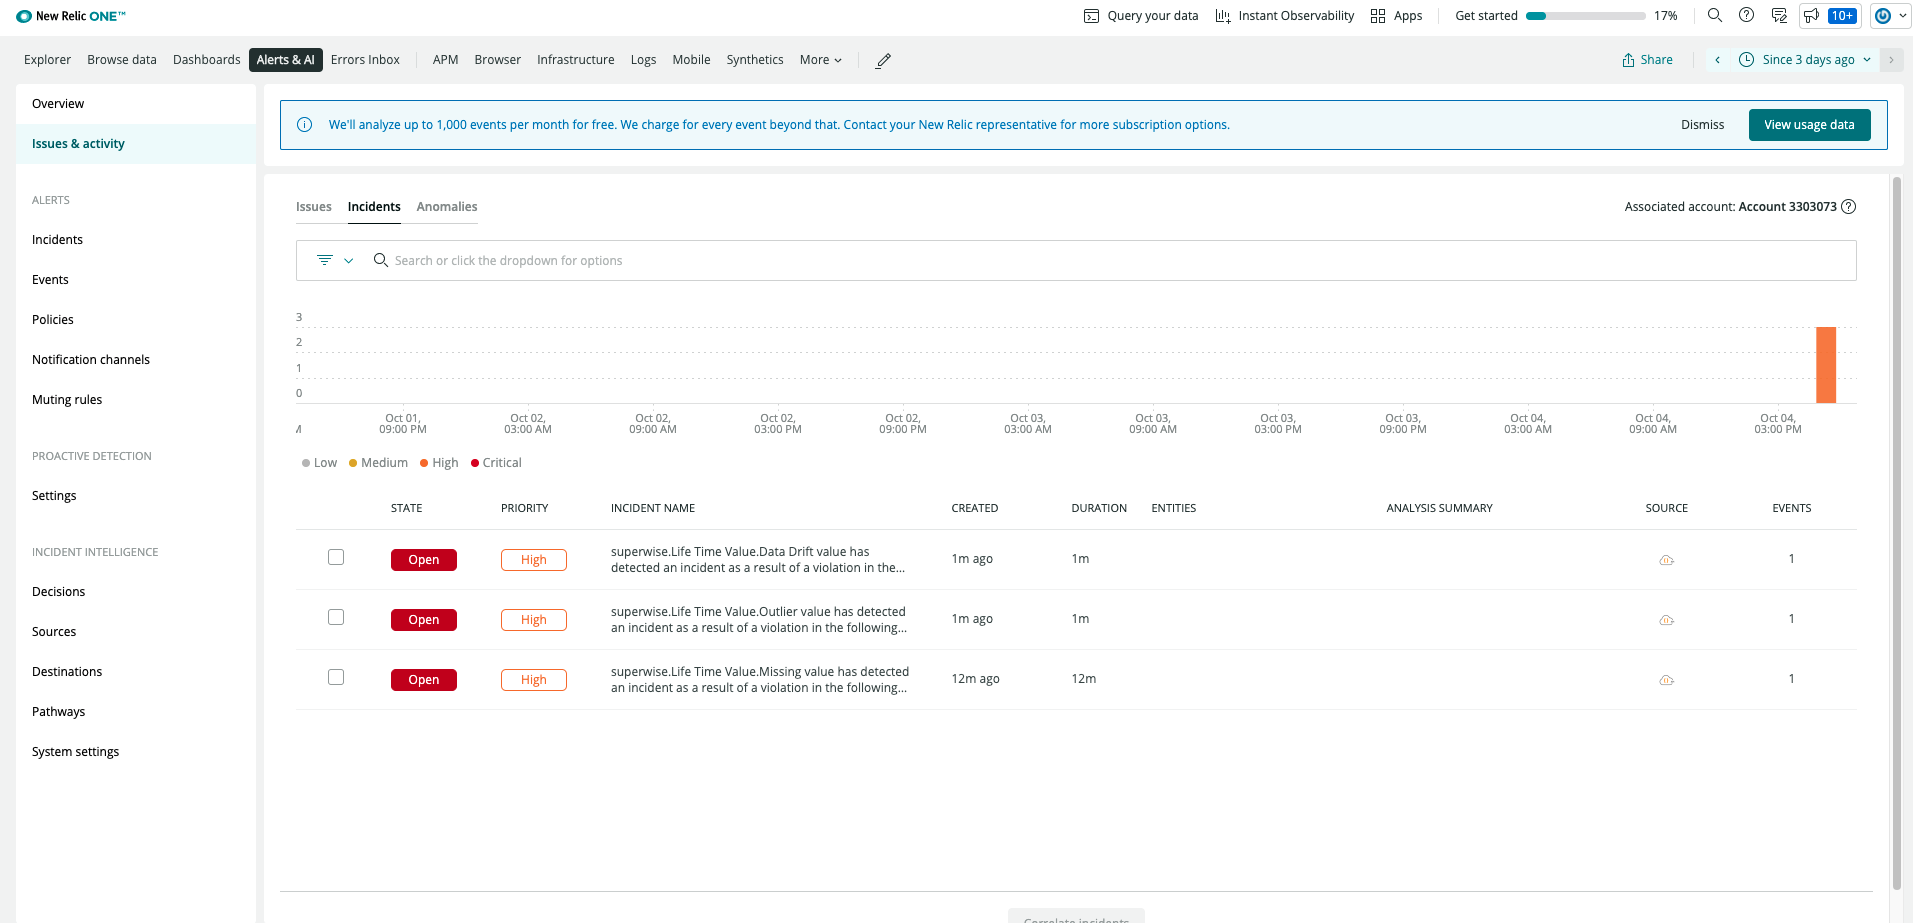1913x923 pixels.
Task: Toggle Critical priority legend filter
Action: point(496,463)
